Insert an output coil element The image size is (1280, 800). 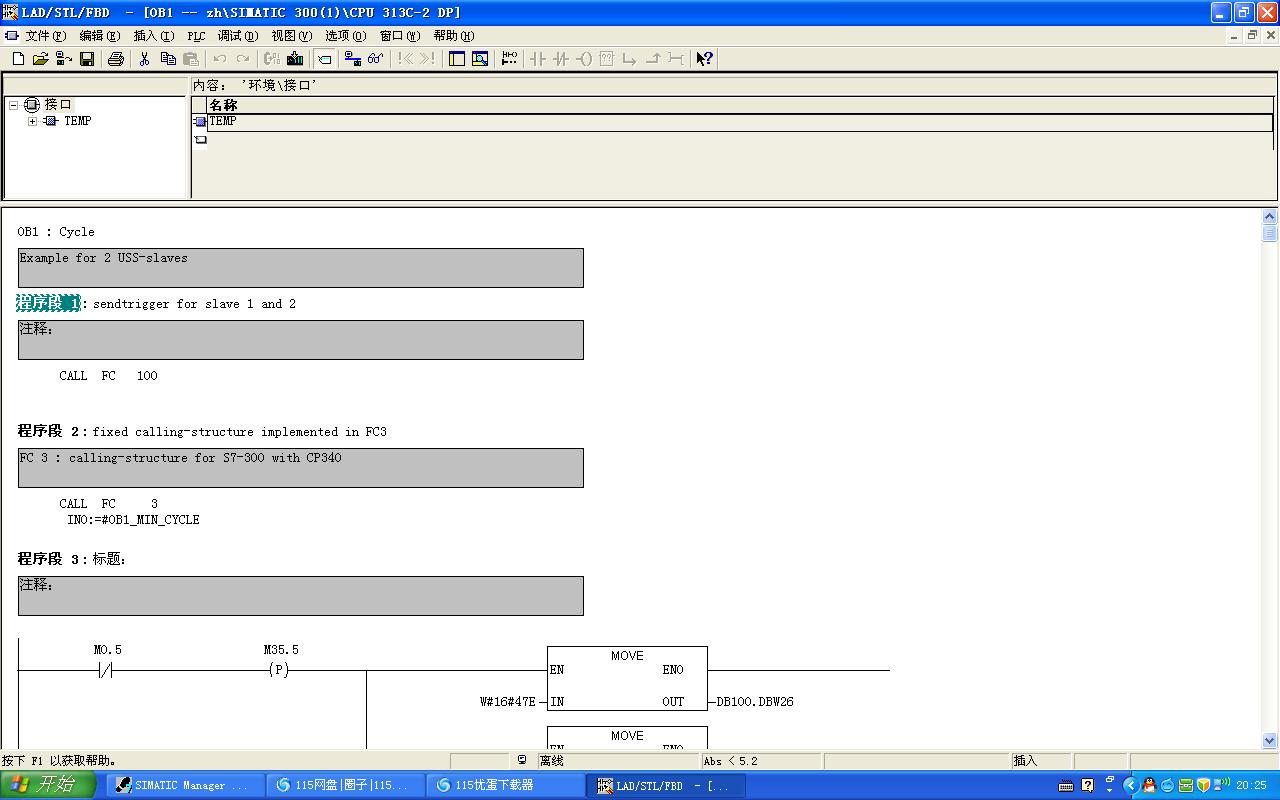[x=584, y=59]
